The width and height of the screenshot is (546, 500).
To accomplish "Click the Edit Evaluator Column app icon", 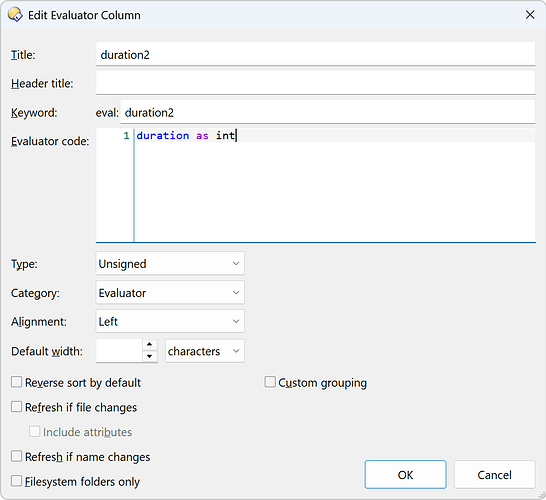I will 15,15.
